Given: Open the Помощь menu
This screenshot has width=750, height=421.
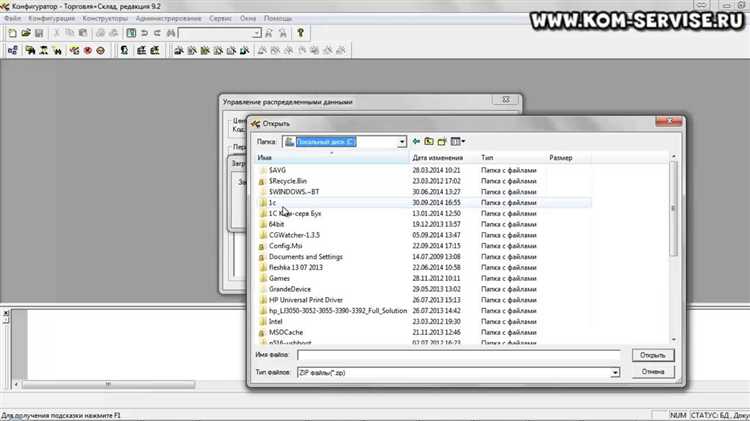Looking at the screenshot, I should click(x=278, y=18).
